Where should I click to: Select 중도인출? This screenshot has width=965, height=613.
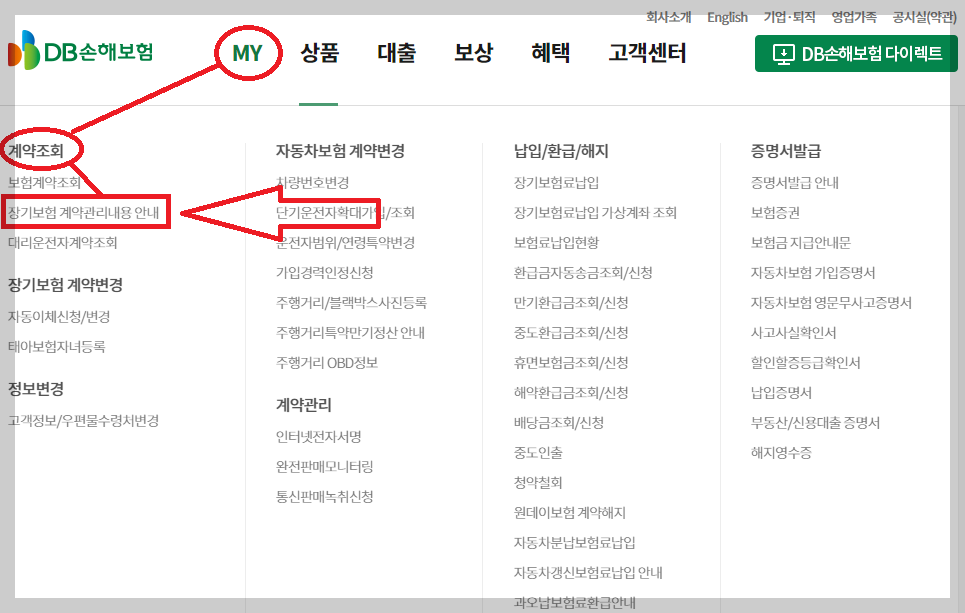pos(539,453)
